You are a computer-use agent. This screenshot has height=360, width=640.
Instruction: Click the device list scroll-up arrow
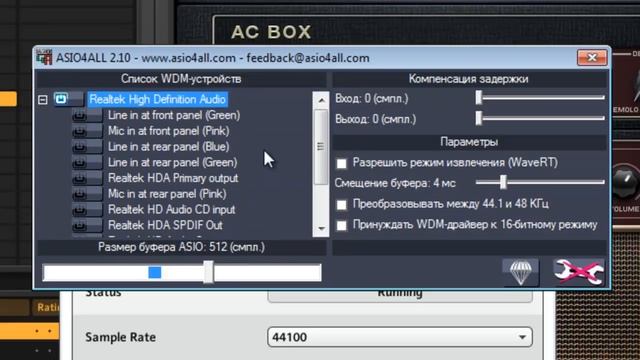tap(321, 100)
